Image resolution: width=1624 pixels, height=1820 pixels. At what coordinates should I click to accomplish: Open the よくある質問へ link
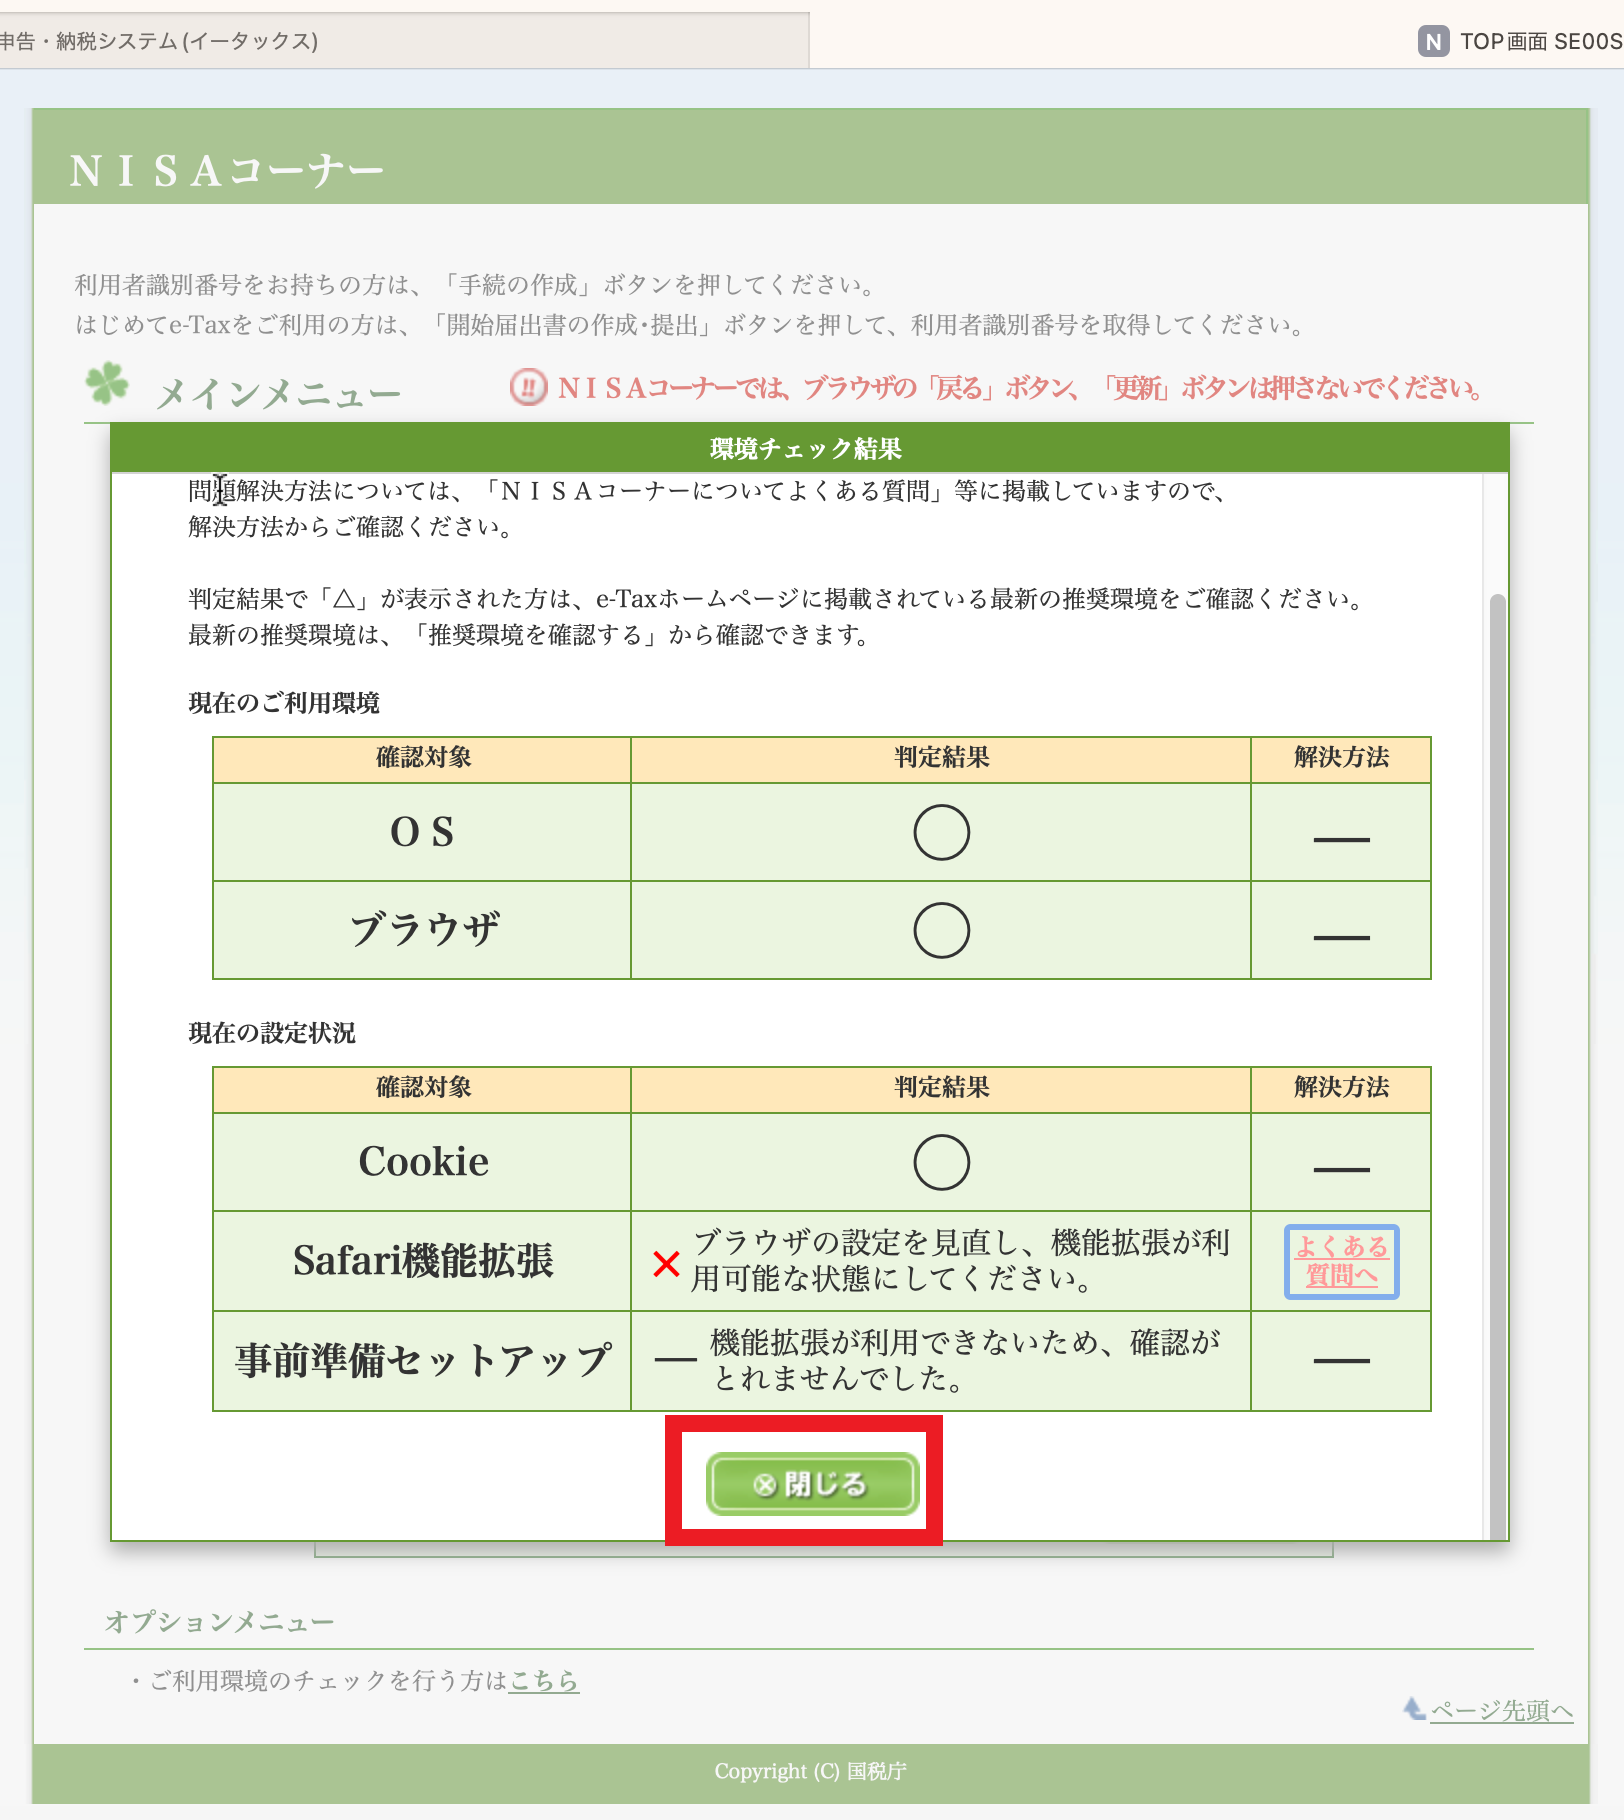[x=1341, y=1262]
